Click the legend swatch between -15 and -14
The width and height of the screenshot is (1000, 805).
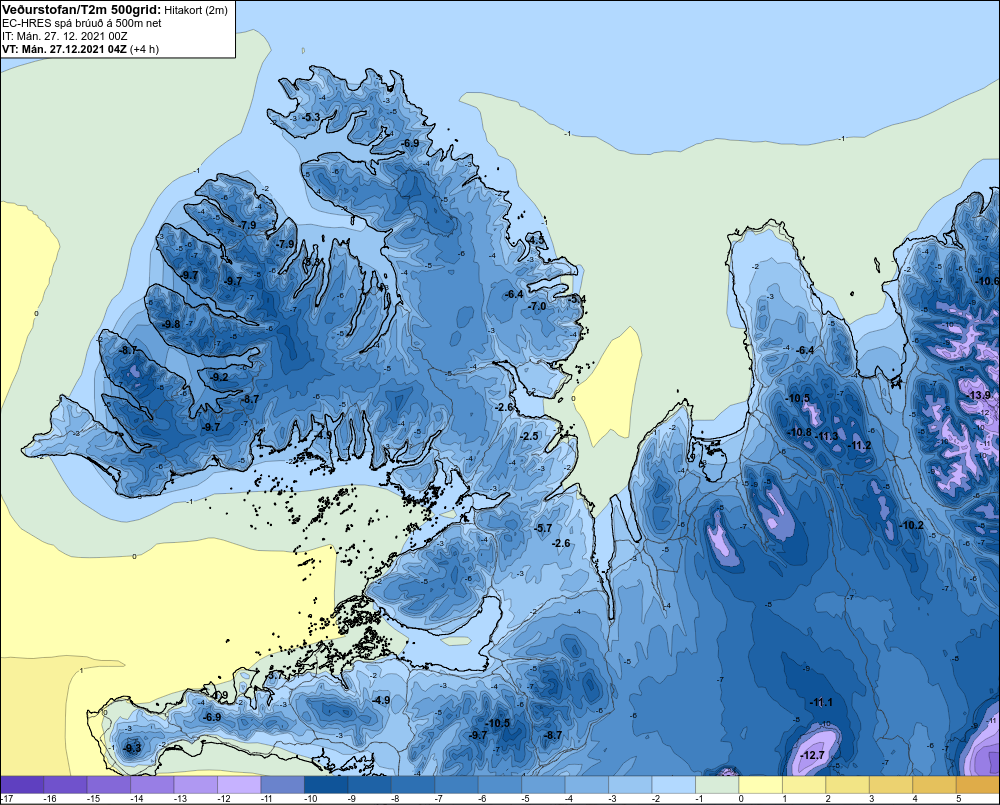(x=109, y=785)
